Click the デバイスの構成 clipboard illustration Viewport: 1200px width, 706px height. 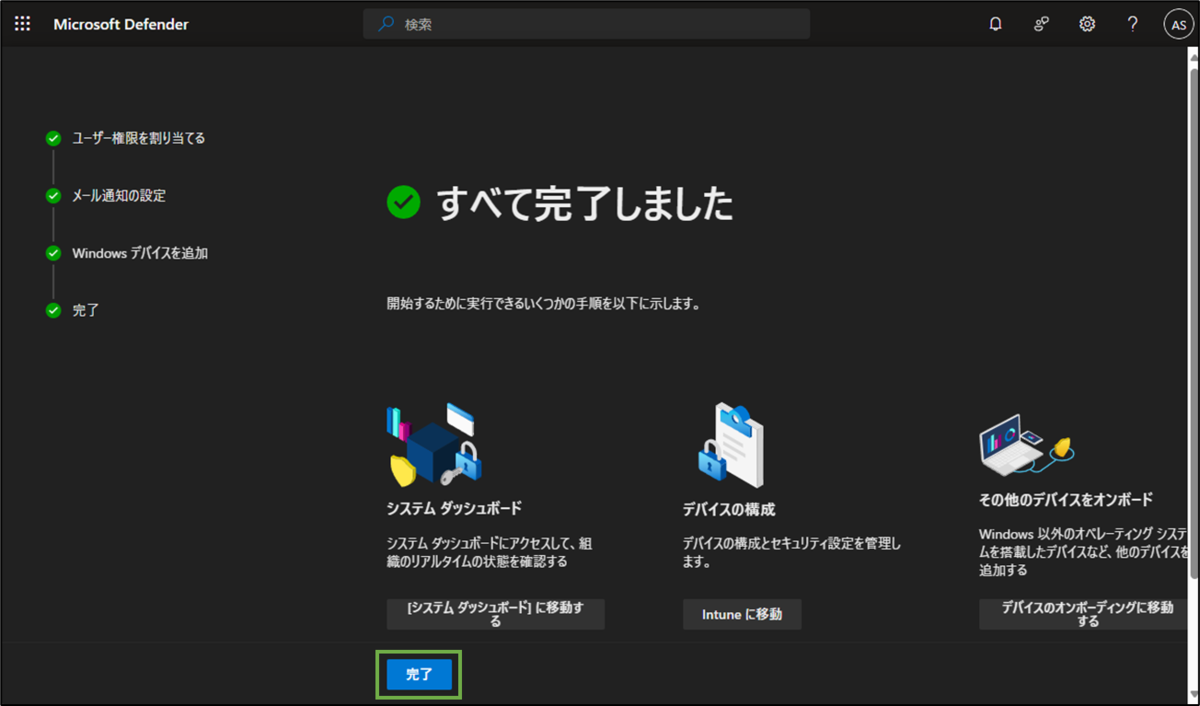729,443
